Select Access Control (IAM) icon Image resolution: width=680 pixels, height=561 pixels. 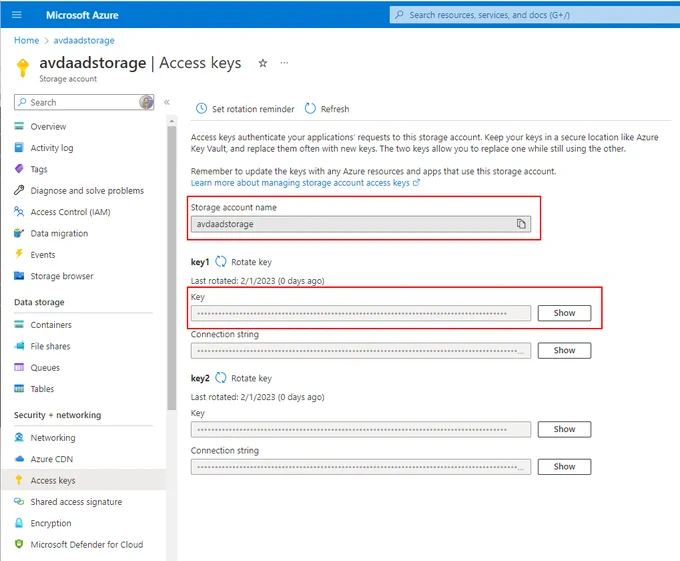(x=19, y=212)
